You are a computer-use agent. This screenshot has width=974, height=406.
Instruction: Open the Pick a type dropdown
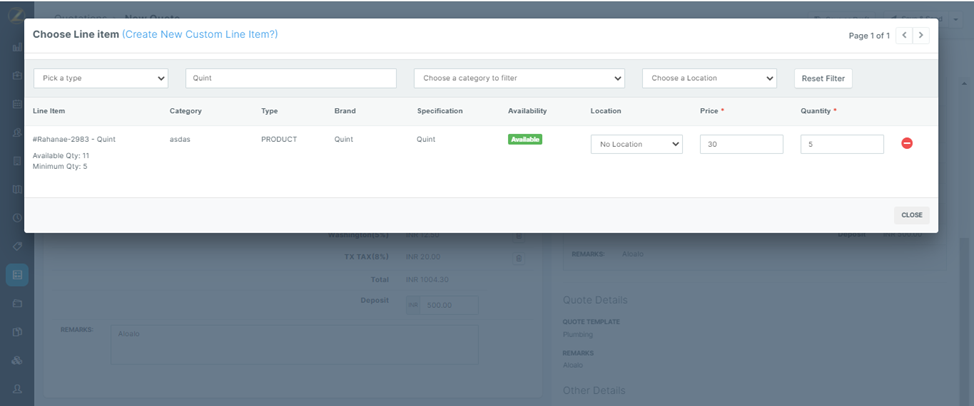click(x=101, y=78)
